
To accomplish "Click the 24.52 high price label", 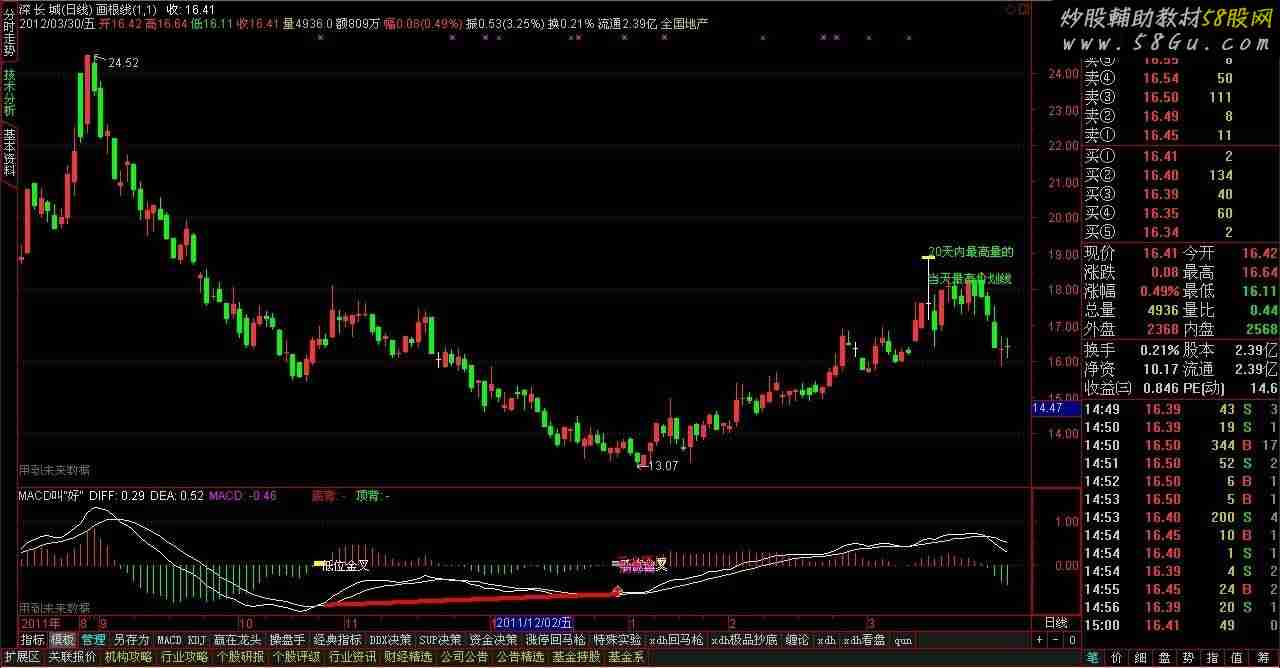I will coord(123,62).
